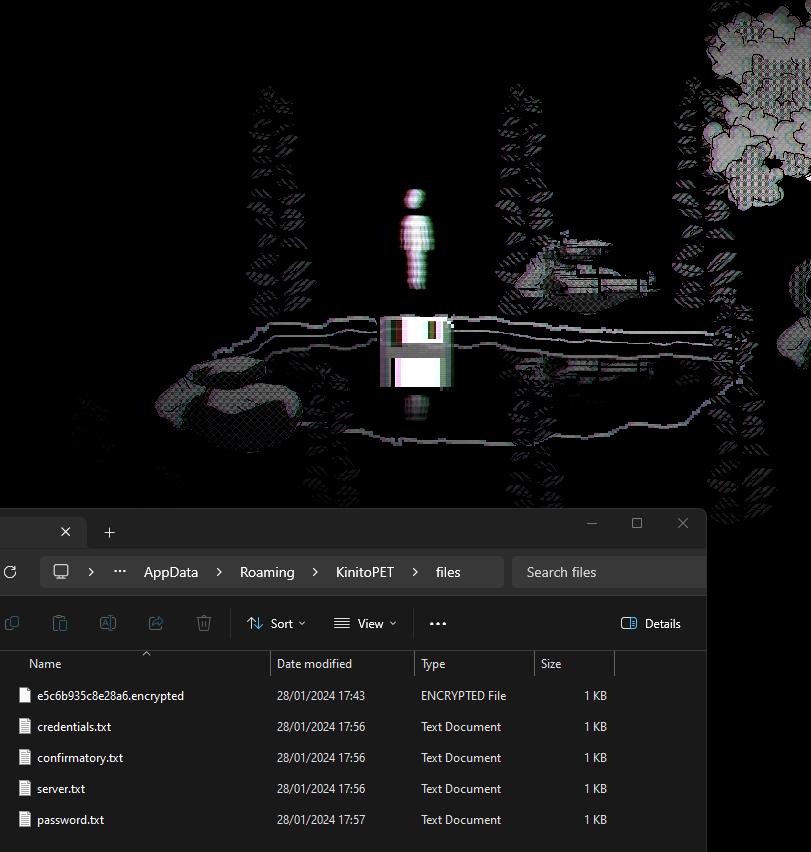
Task: Open the See more ellipsis in toolbar
Action: [x=438, y=623]
